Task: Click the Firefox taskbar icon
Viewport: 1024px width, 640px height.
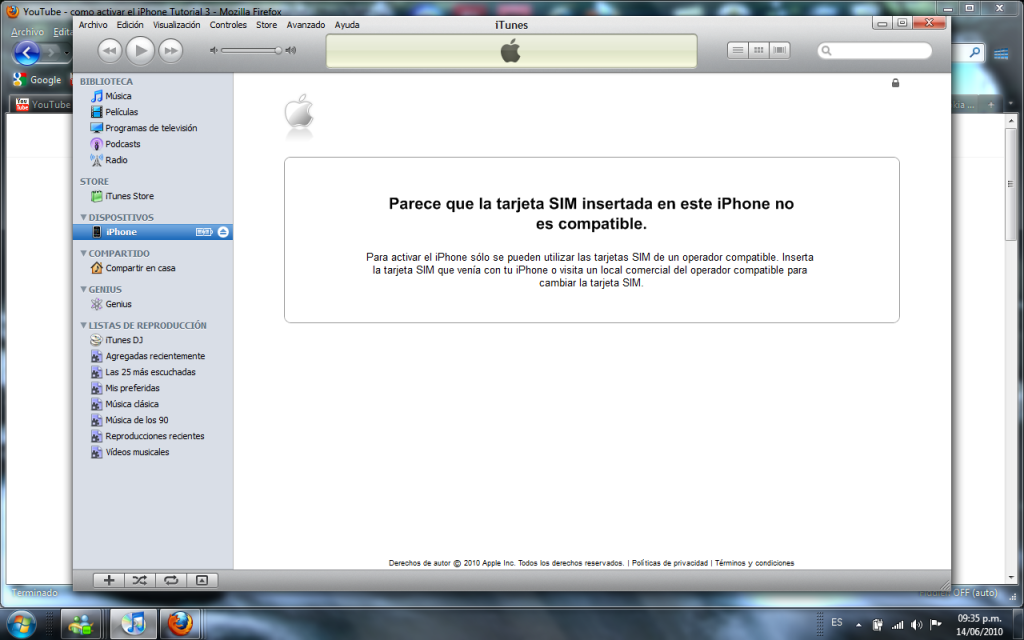Action: click(181, 624)
